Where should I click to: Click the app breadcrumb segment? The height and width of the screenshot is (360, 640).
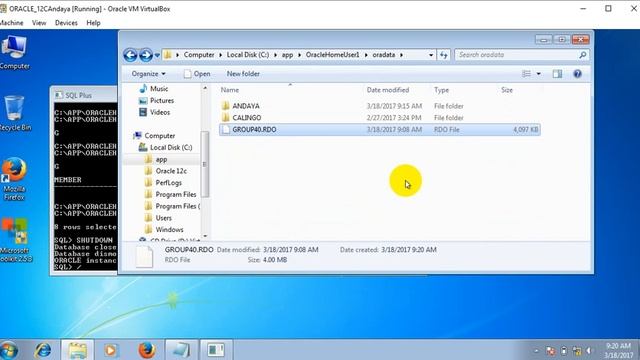click(x=287, y=55)
